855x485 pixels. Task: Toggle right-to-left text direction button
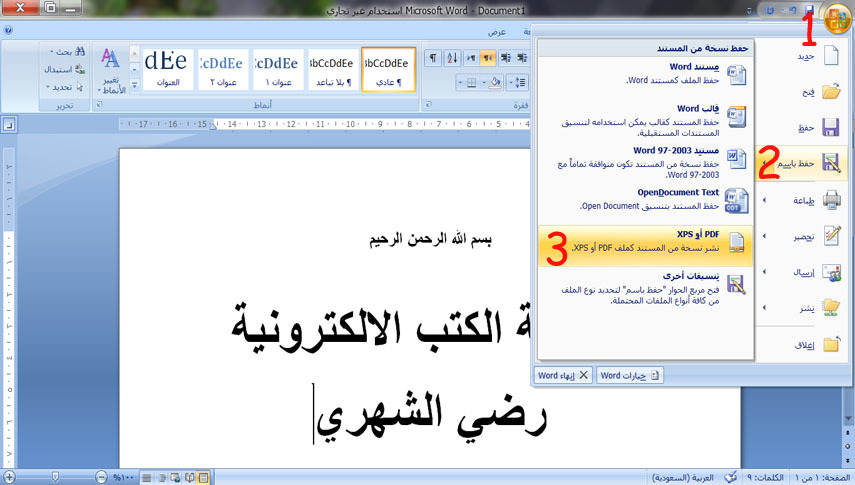click(x=488, y=57)
